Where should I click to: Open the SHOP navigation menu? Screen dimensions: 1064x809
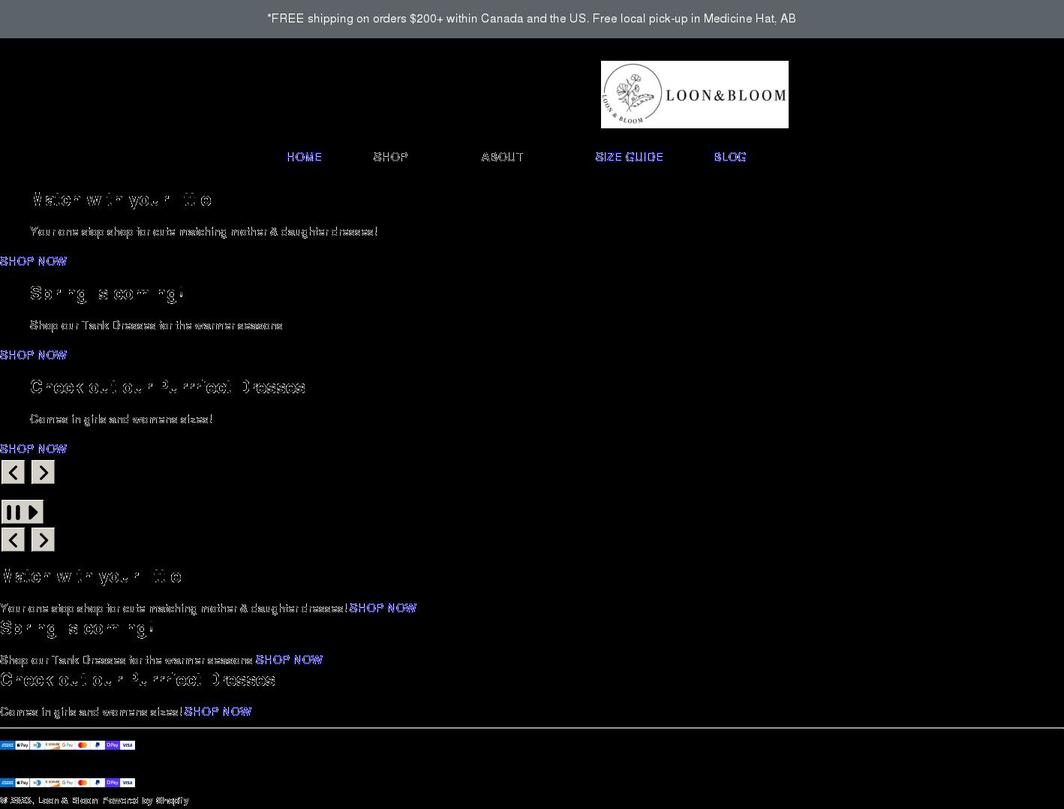point(389,157)
